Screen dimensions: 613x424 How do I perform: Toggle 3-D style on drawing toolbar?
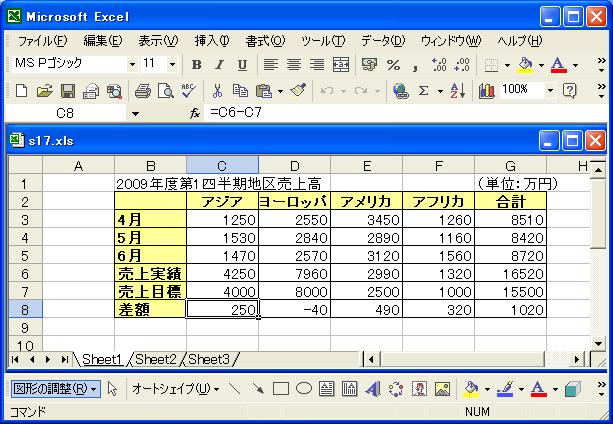click(573, 389)
